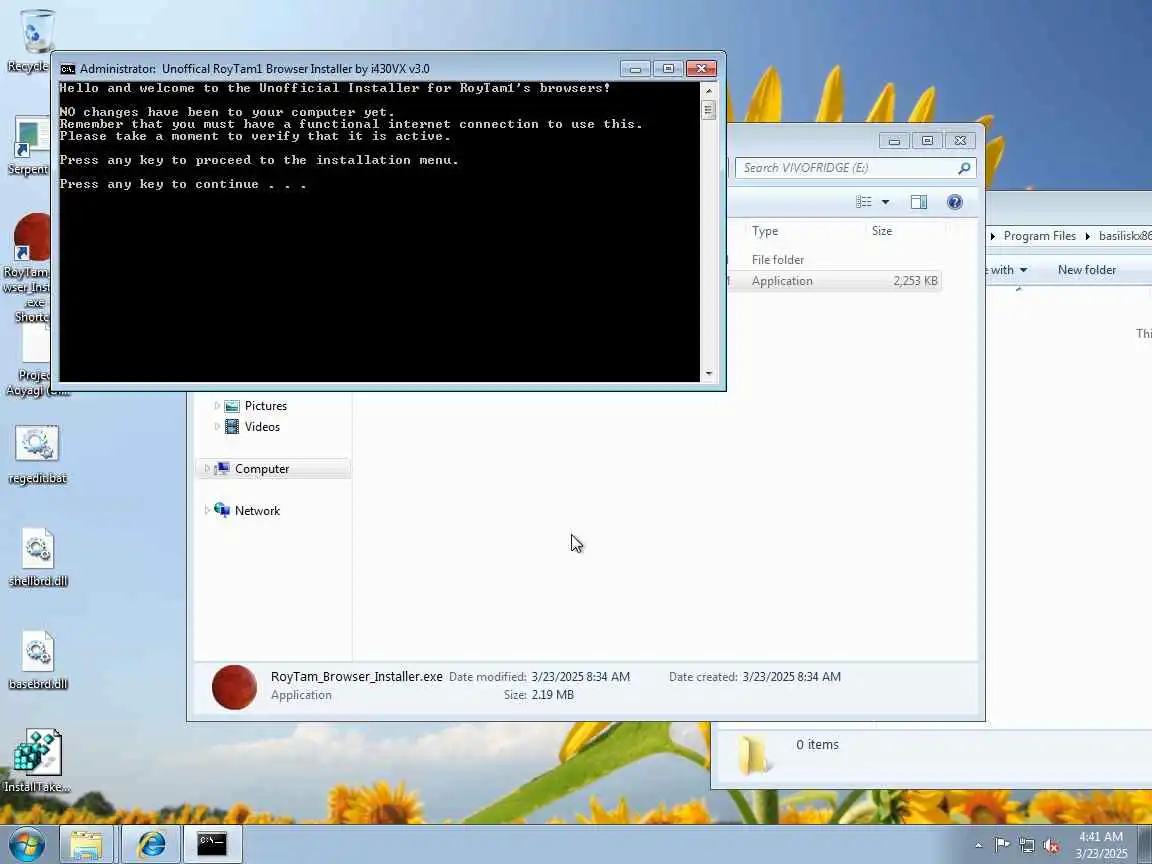Show hidden tray icons arrow
This screenshot has height=864, width=1152.
(x=979, y=845)
